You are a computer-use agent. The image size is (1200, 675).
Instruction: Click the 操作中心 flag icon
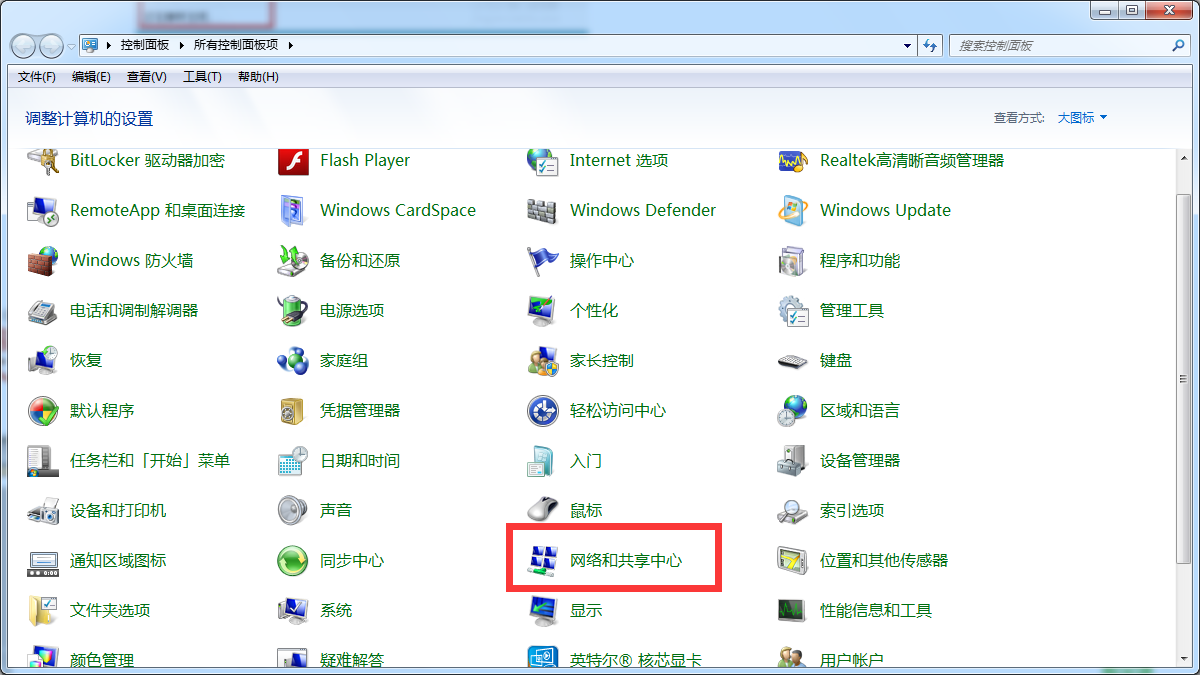(x=542, y=261)
